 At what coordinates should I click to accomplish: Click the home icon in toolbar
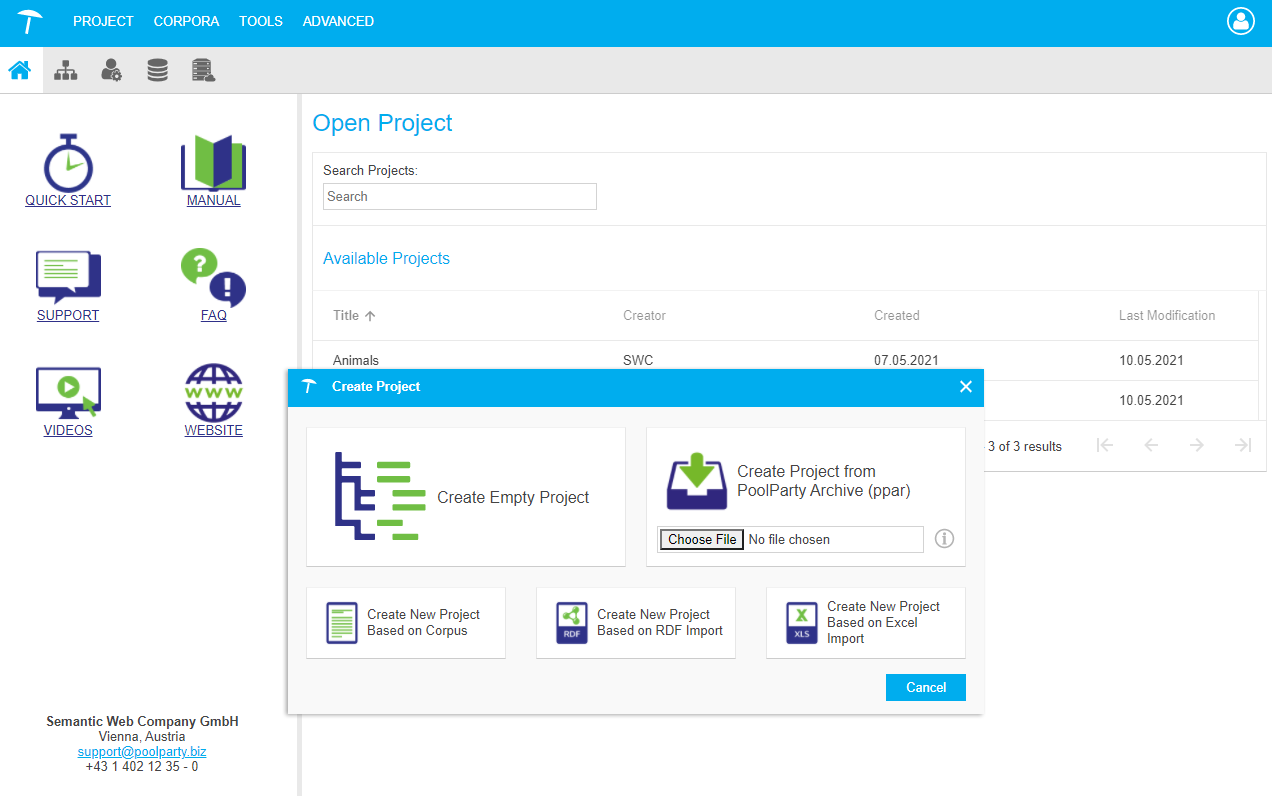[20, 71]
